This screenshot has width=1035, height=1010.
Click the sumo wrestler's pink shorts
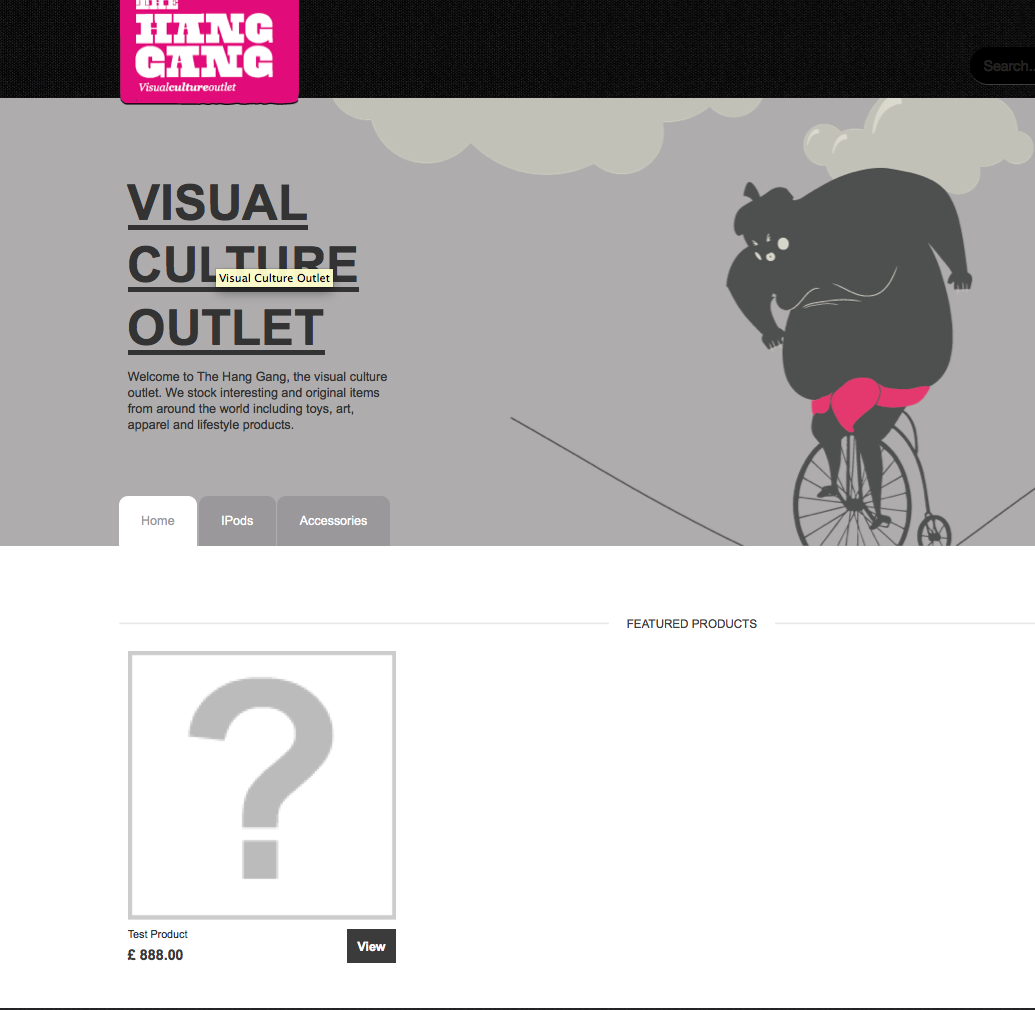point(866,400)
